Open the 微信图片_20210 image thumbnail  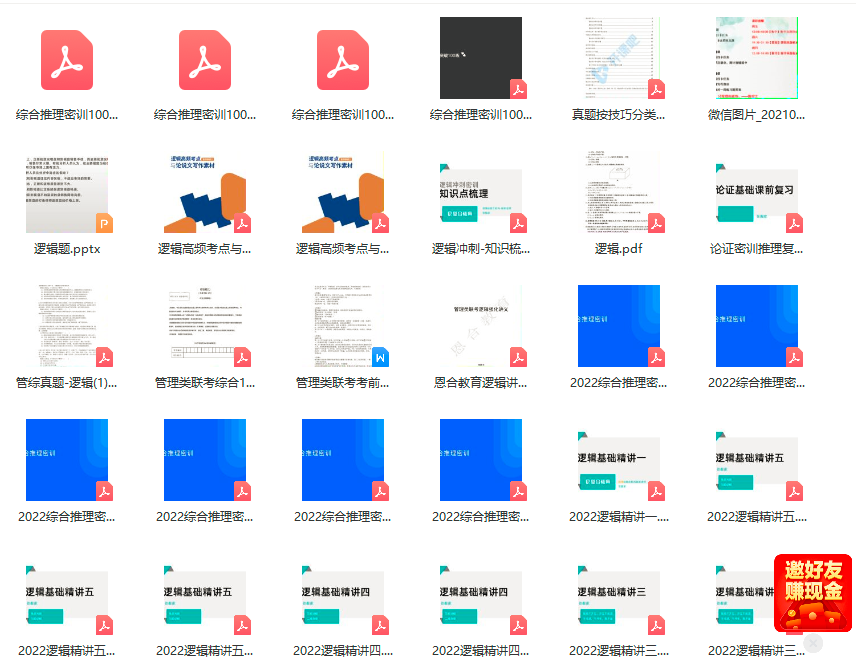(x=756, y=60)
